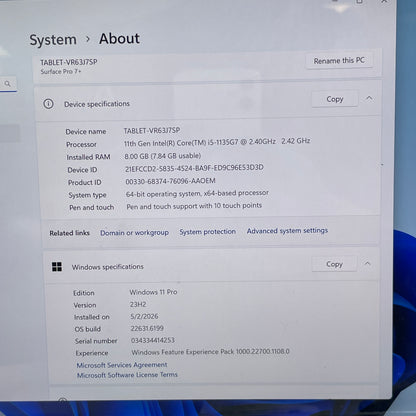Select the Product ID value 00330-68374-76096-AAOEM
This screenshot has width=416, height=416.
[x=170, y=181]
